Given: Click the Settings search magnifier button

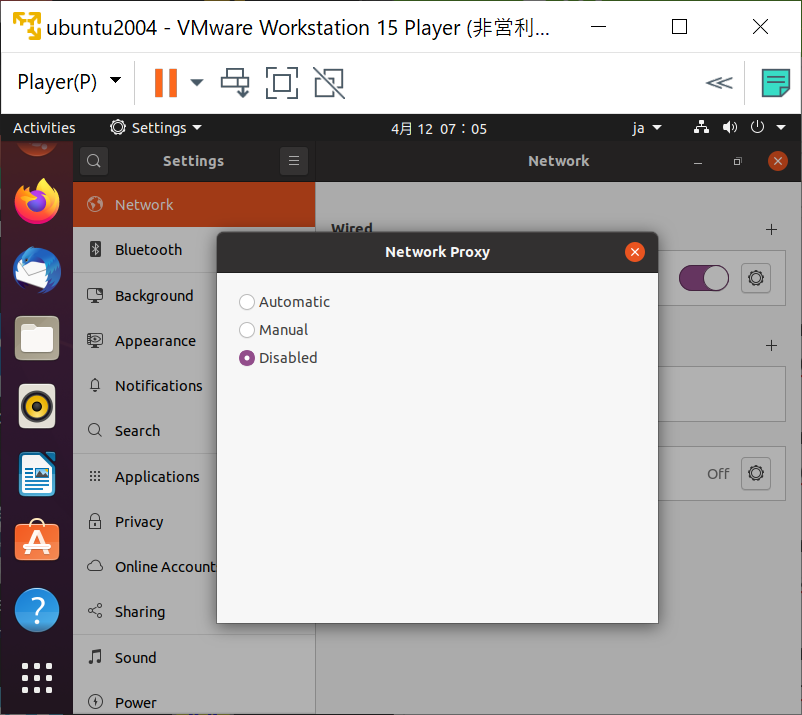Looking at the screenshot, I should coord(94,161).
